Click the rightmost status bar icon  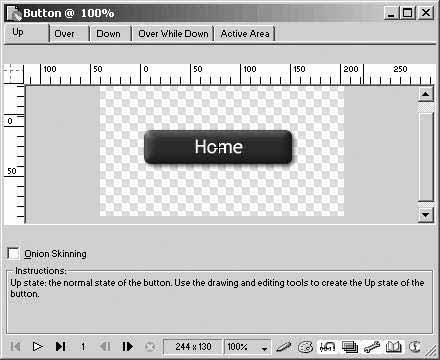415,347
